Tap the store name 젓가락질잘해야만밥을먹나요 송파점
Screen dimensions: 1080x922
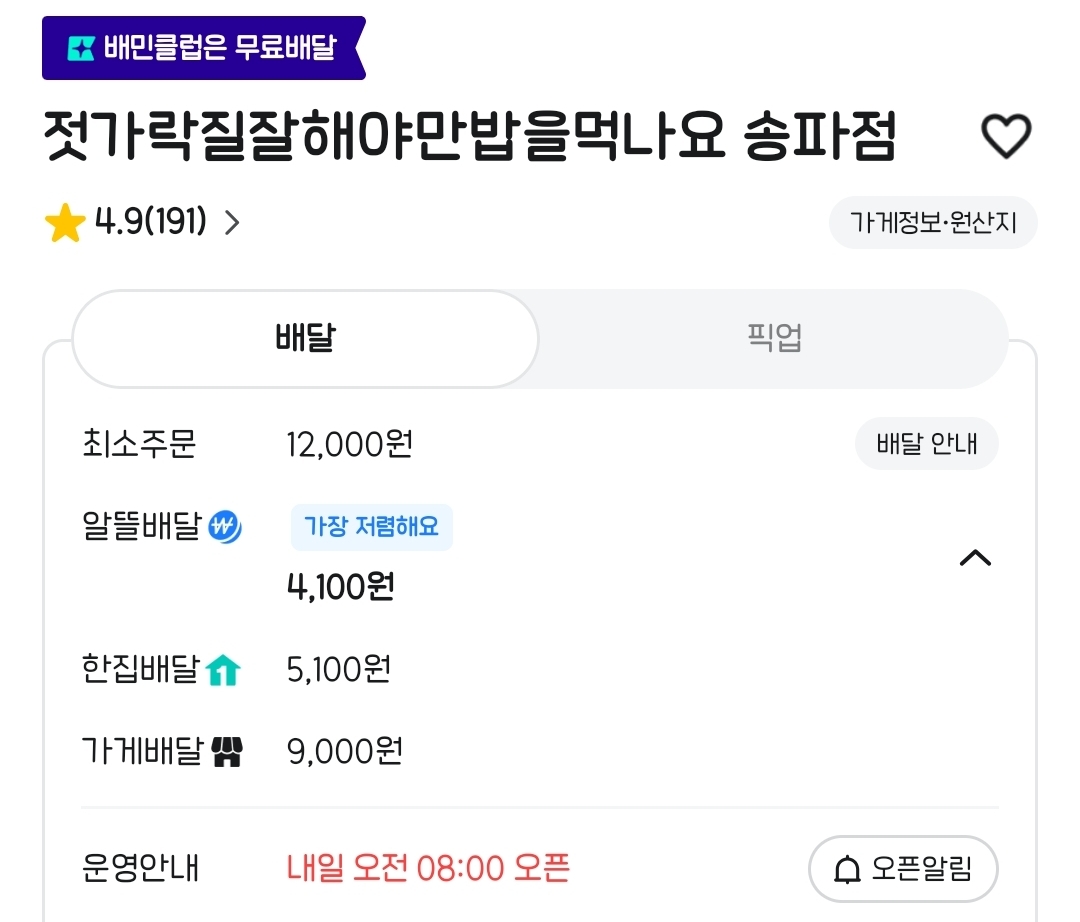click(470, 138)
